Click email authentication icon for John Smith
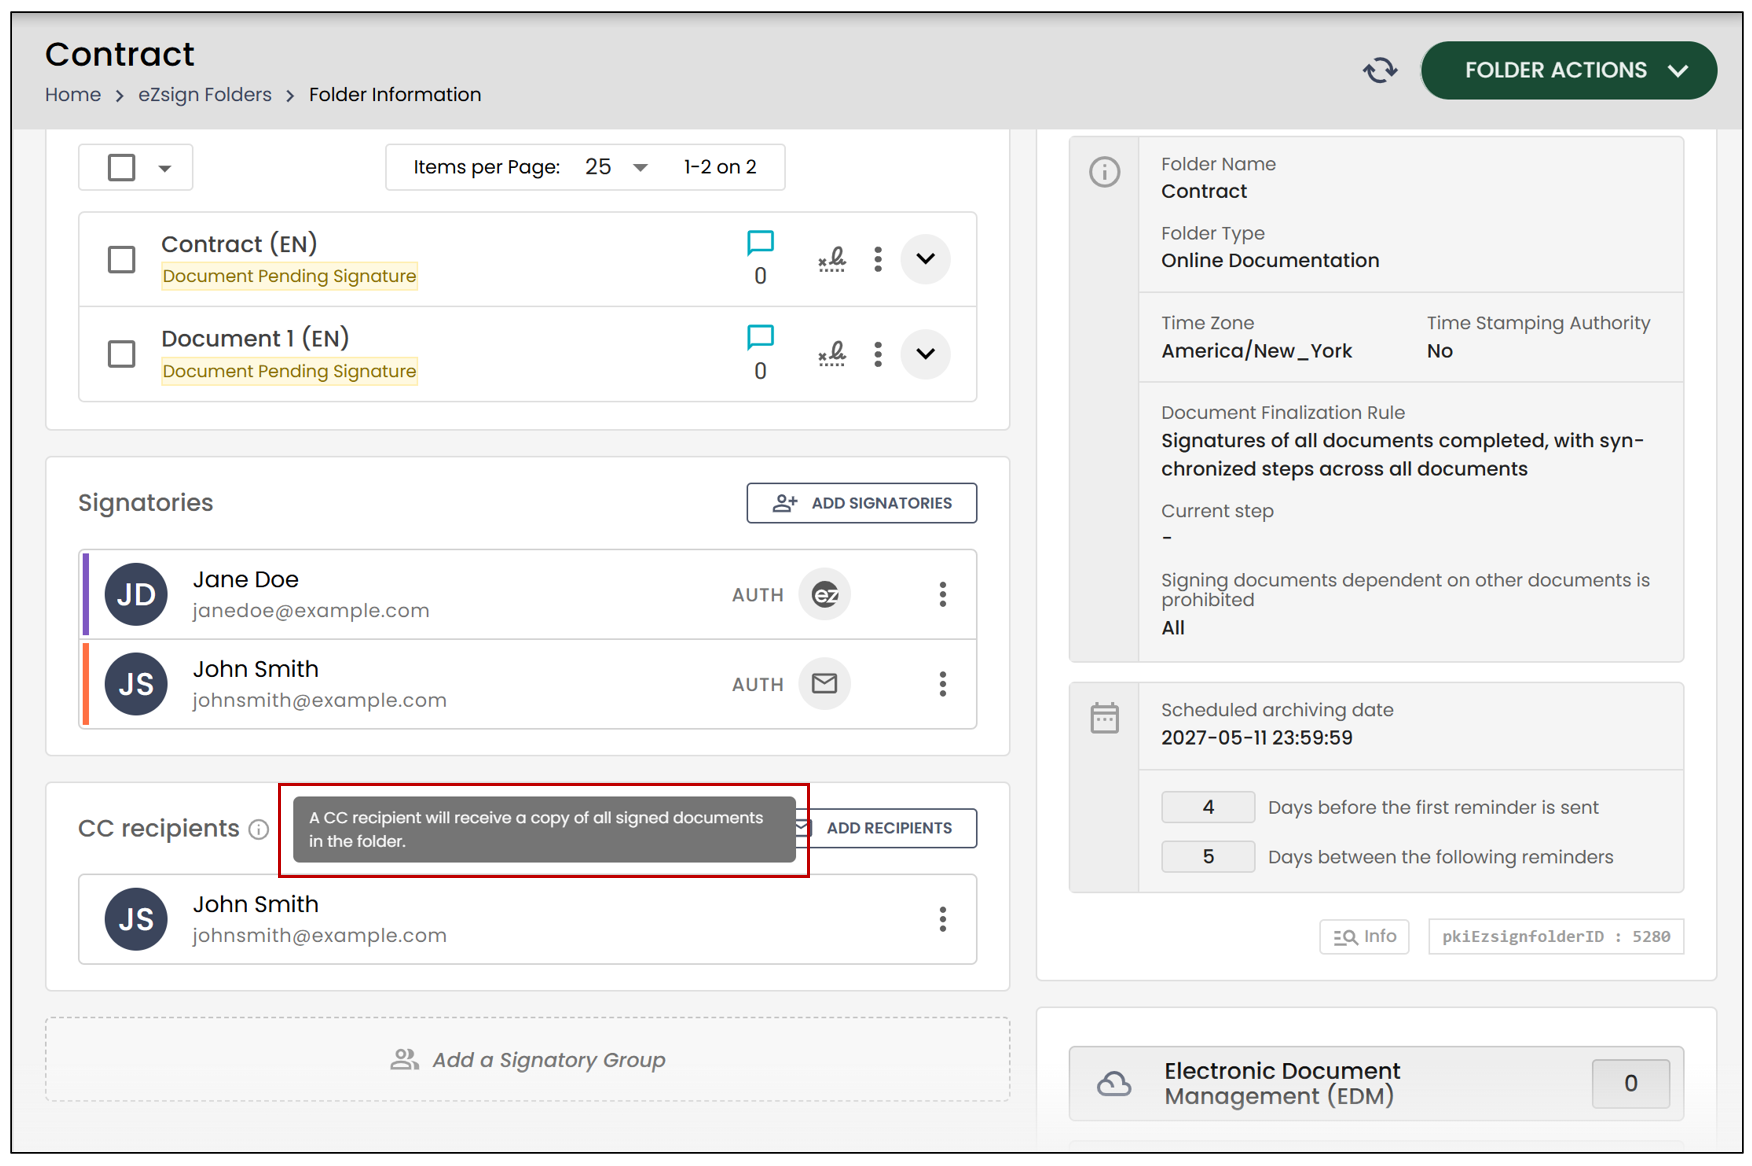 click(x=825, y=684)
